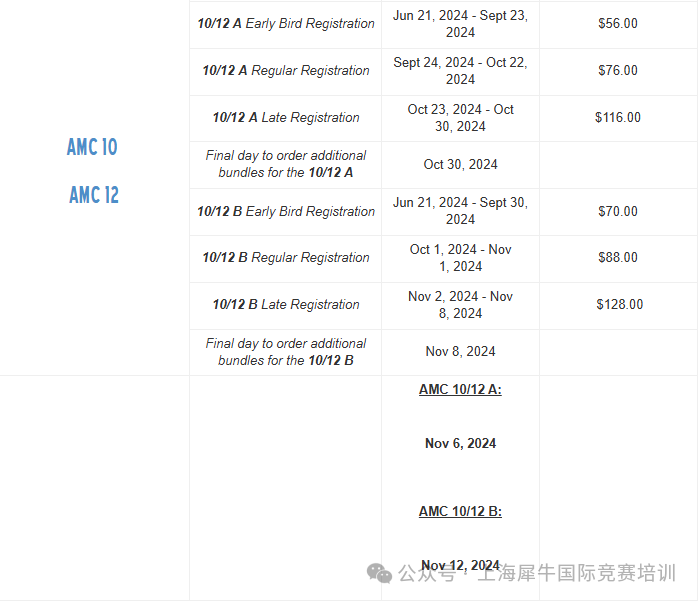Click the $116.00 price cell
This screenshot has height=601, width=698.
(x=618, y=118)
